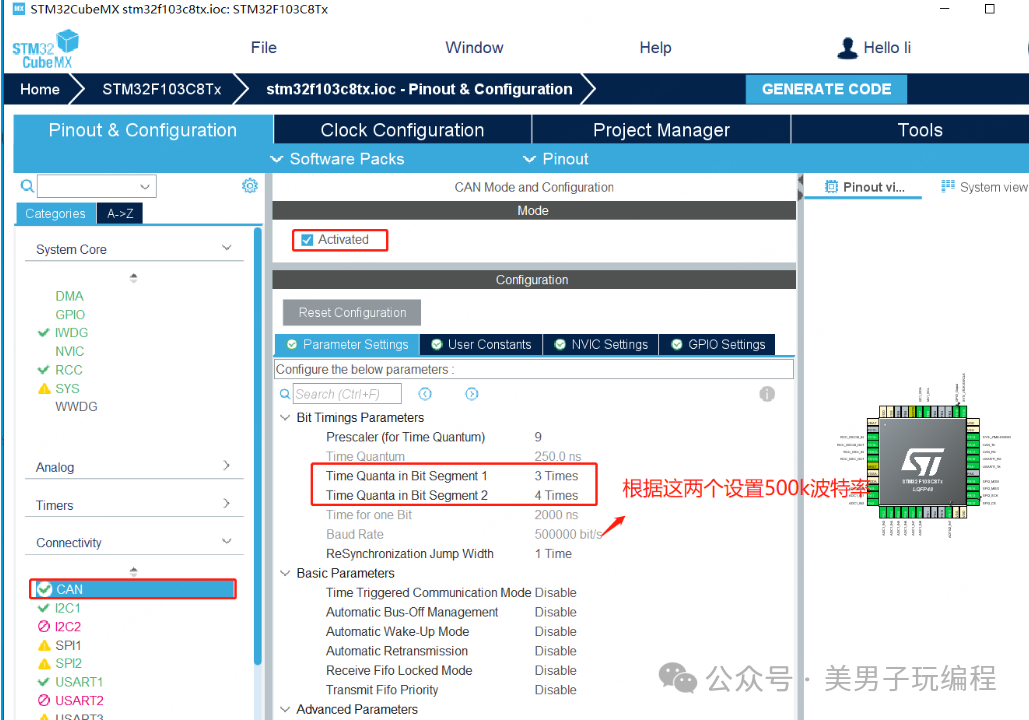Go to the Home breadcrumb

point(39,89)
